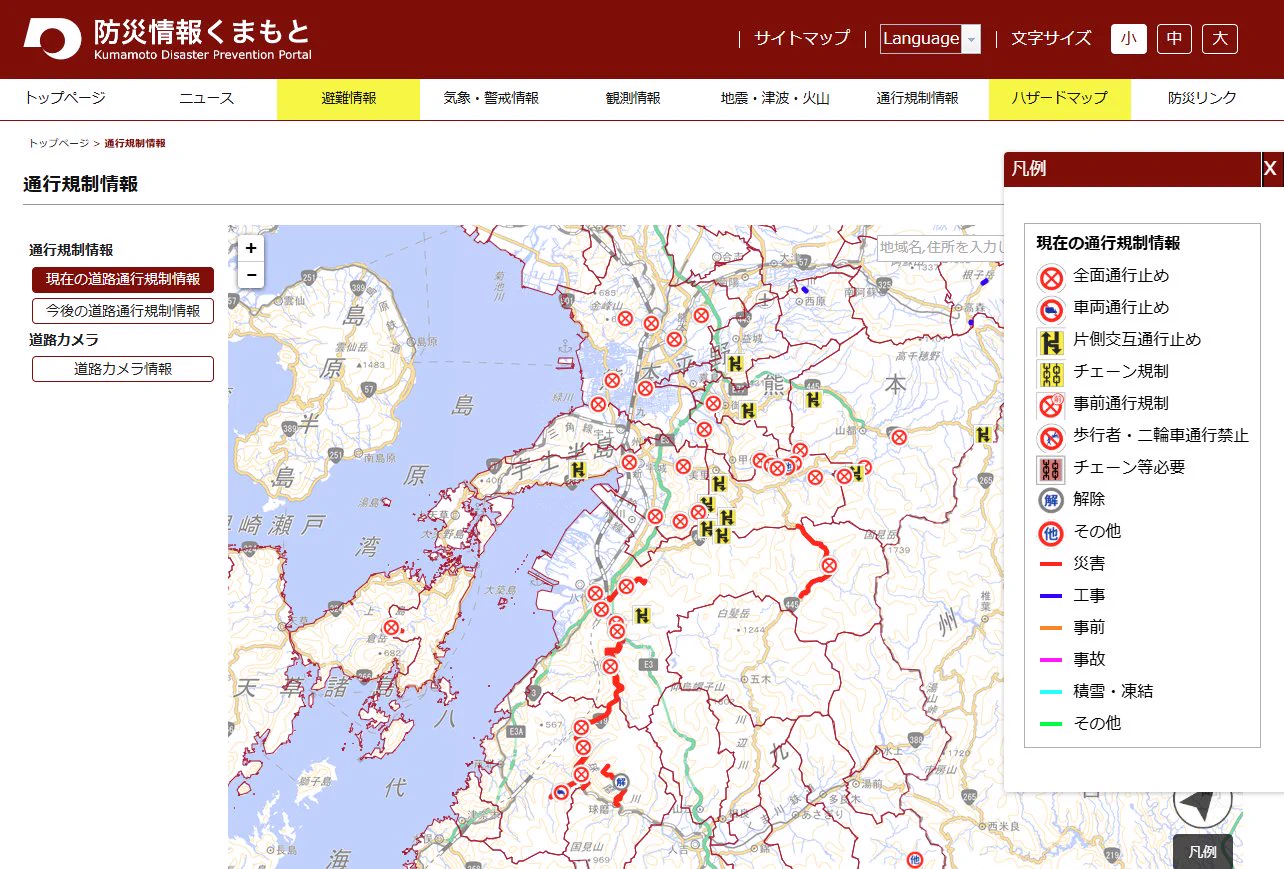
Task: Open the 通行規制情報 menu item
Action: [x=917, y=98]
